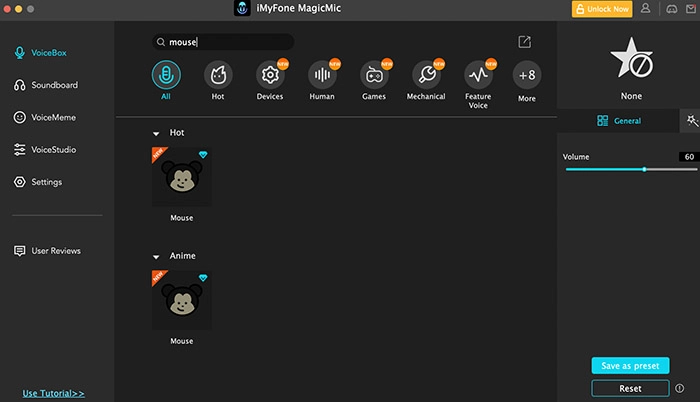
Task: Select the Mechanical voice category
Action: click(x=426, y=75)
